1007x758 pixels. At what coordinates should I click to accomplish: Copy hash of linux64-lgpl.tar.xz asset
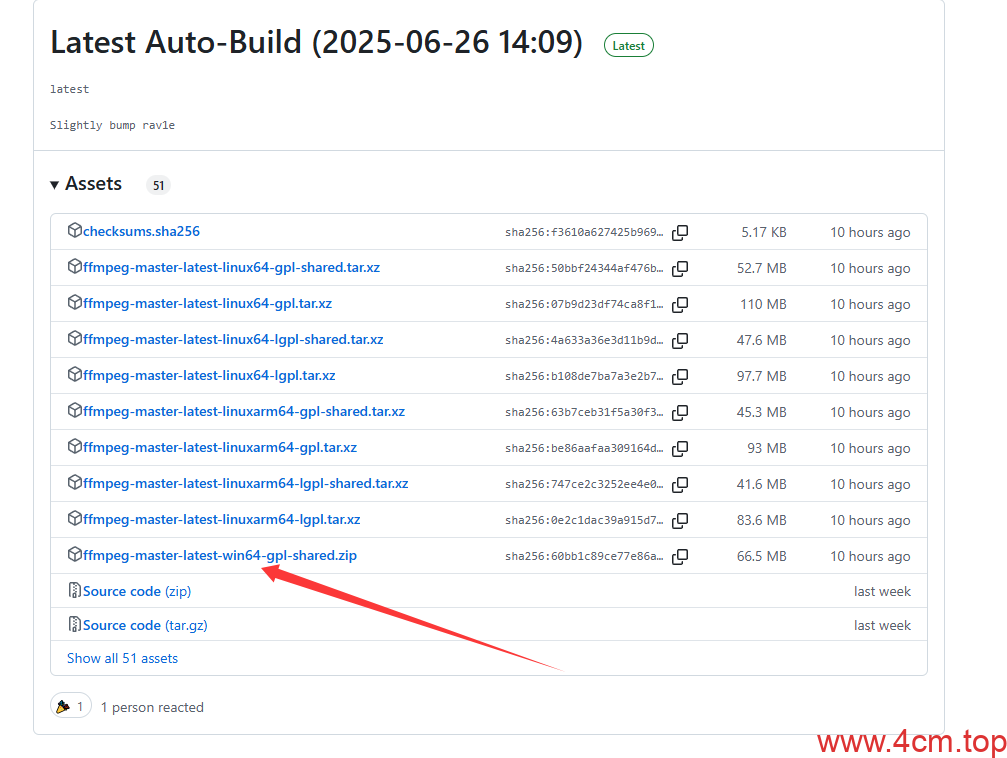coord(680,376)
